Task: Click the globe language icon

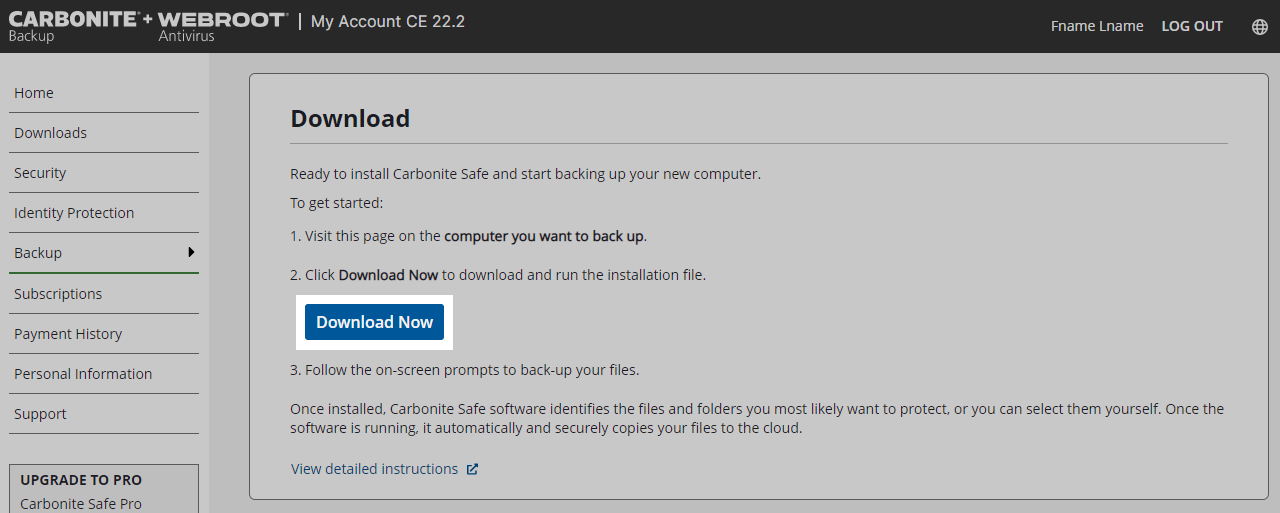Action: 1260,27
